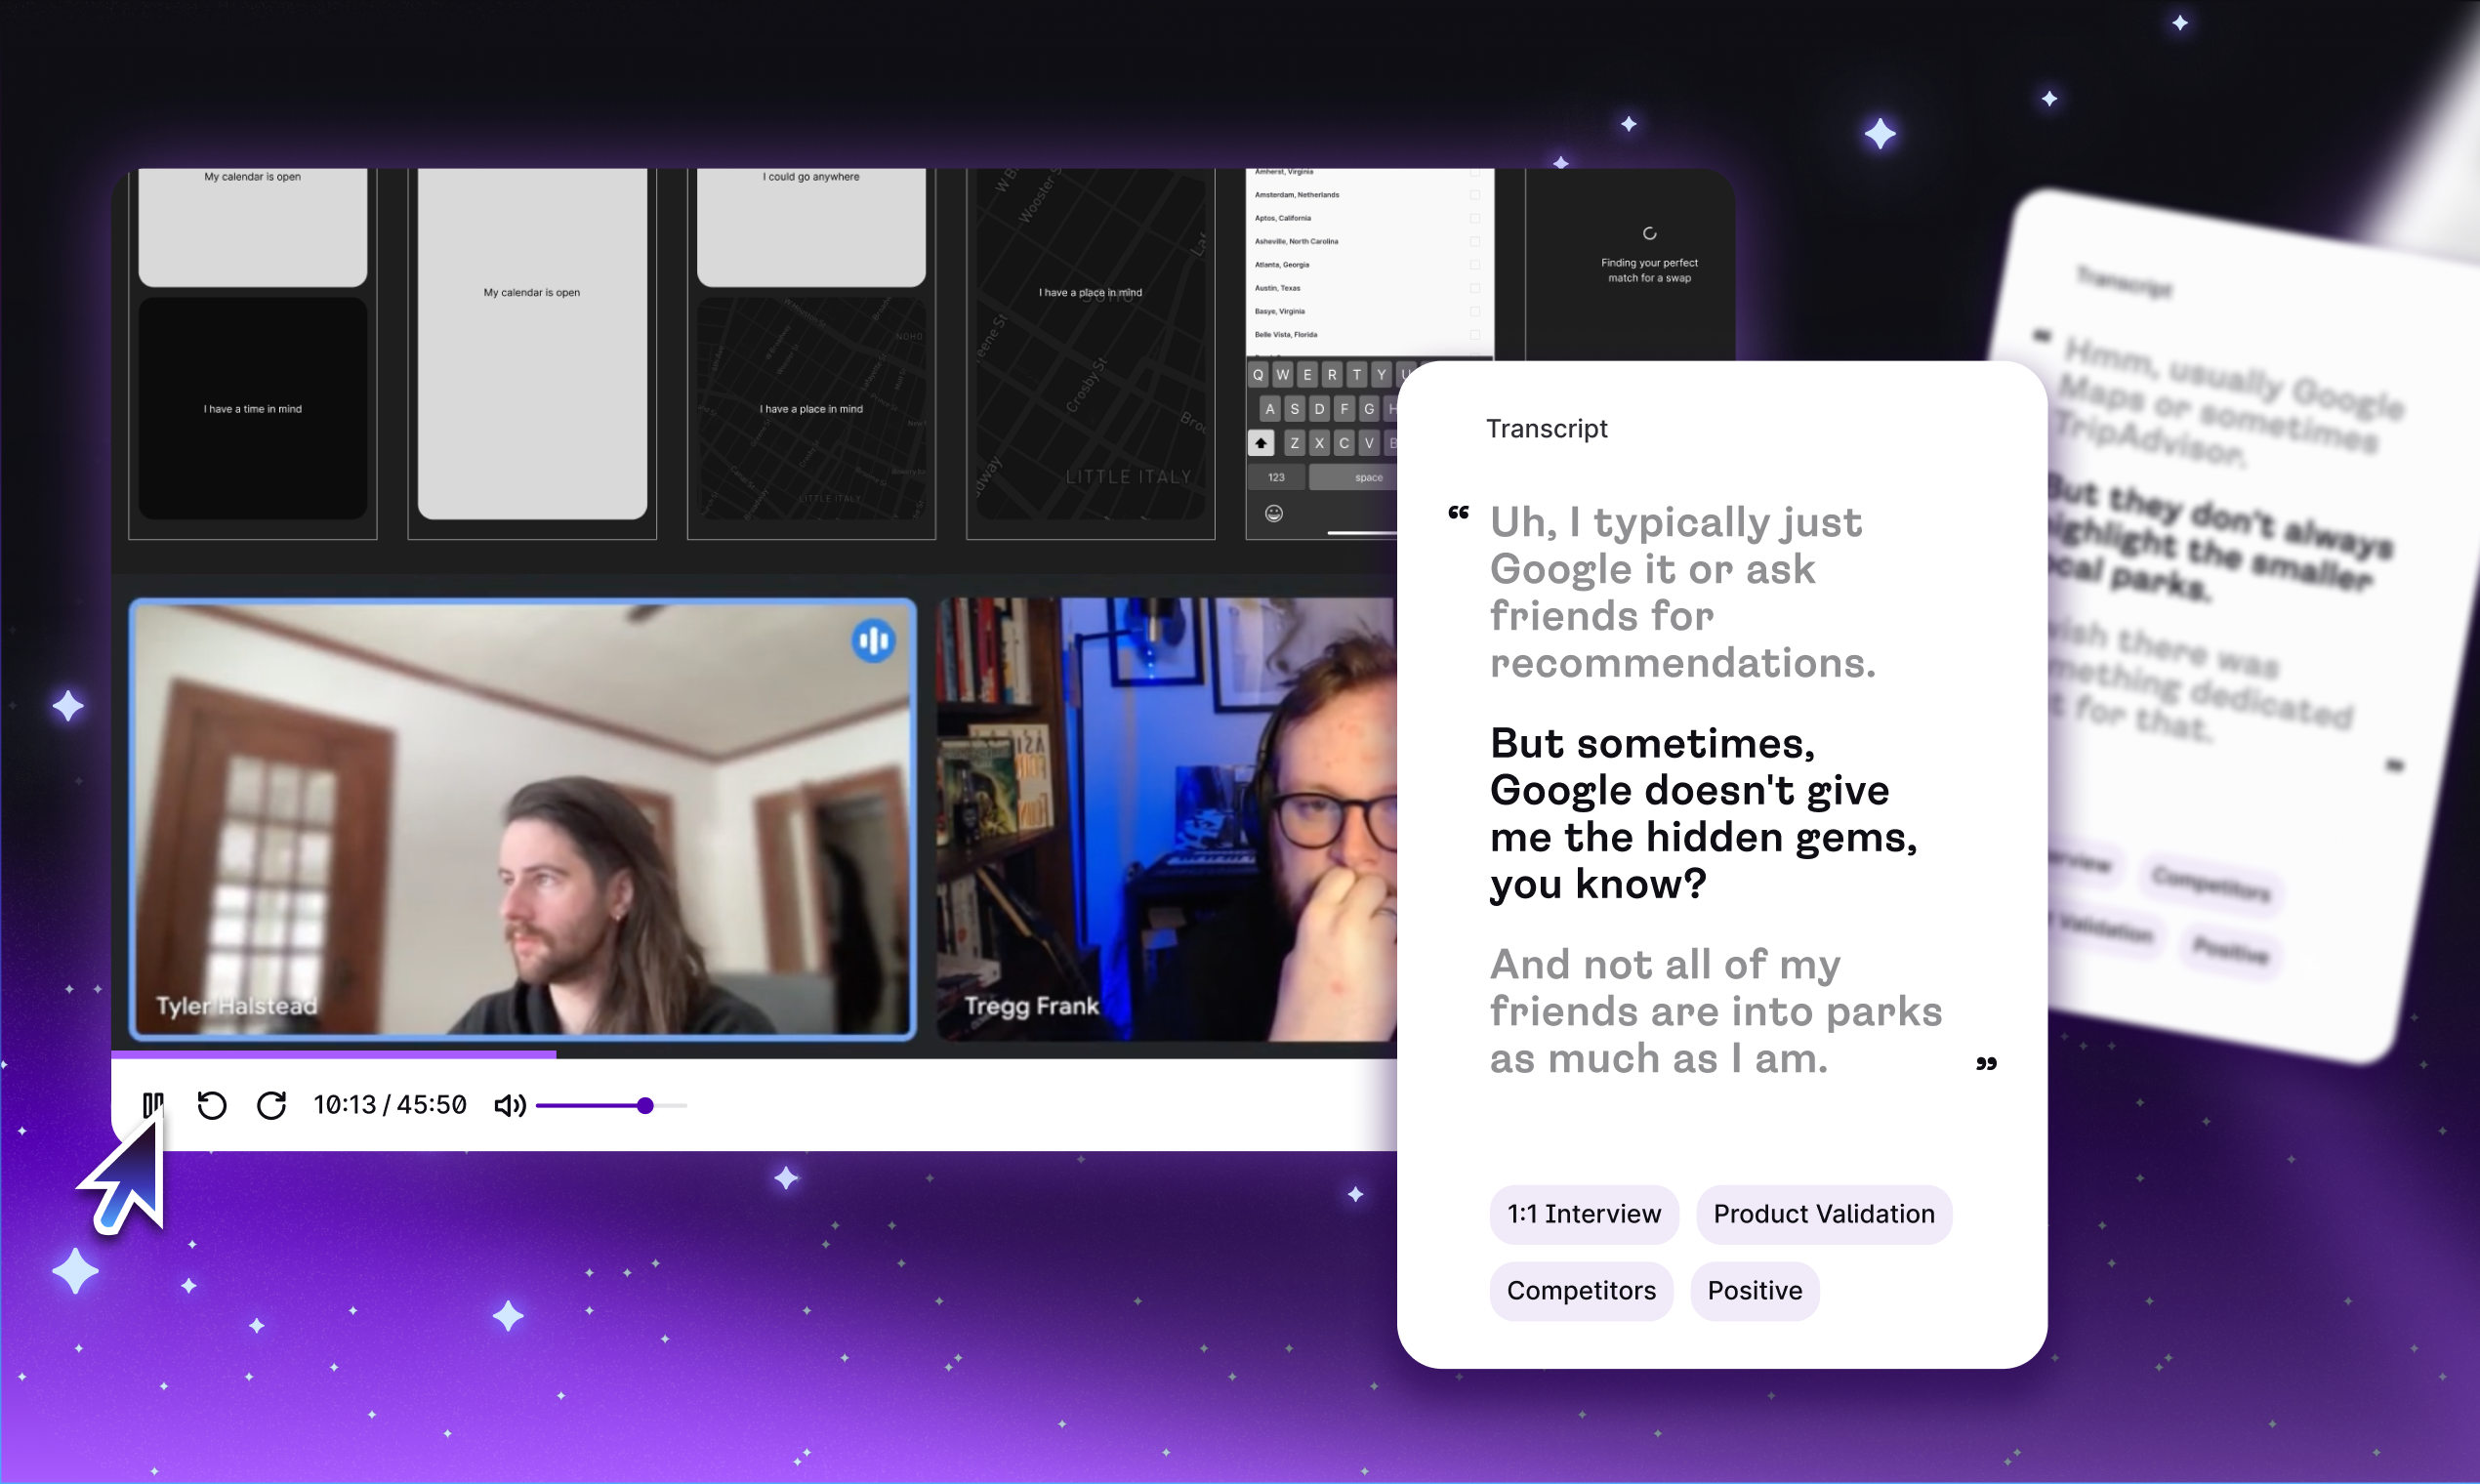This screenshot has height=1484, width=2480.
Task: Check the Amsterdam, Netherlands checkbox
Action: pyautogui.click(x=1474, y=195)
